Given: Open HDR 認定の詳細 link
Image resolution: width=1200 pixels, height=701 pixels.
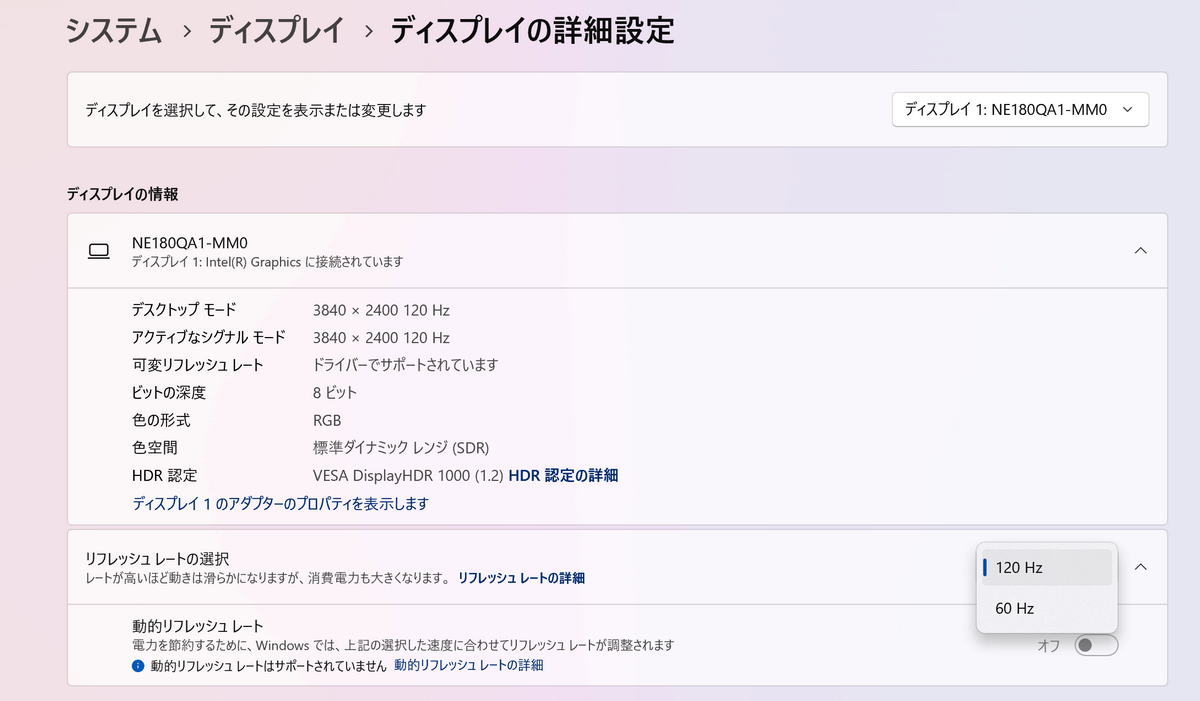Looking at the screenshot, I should tap(563, 476).
